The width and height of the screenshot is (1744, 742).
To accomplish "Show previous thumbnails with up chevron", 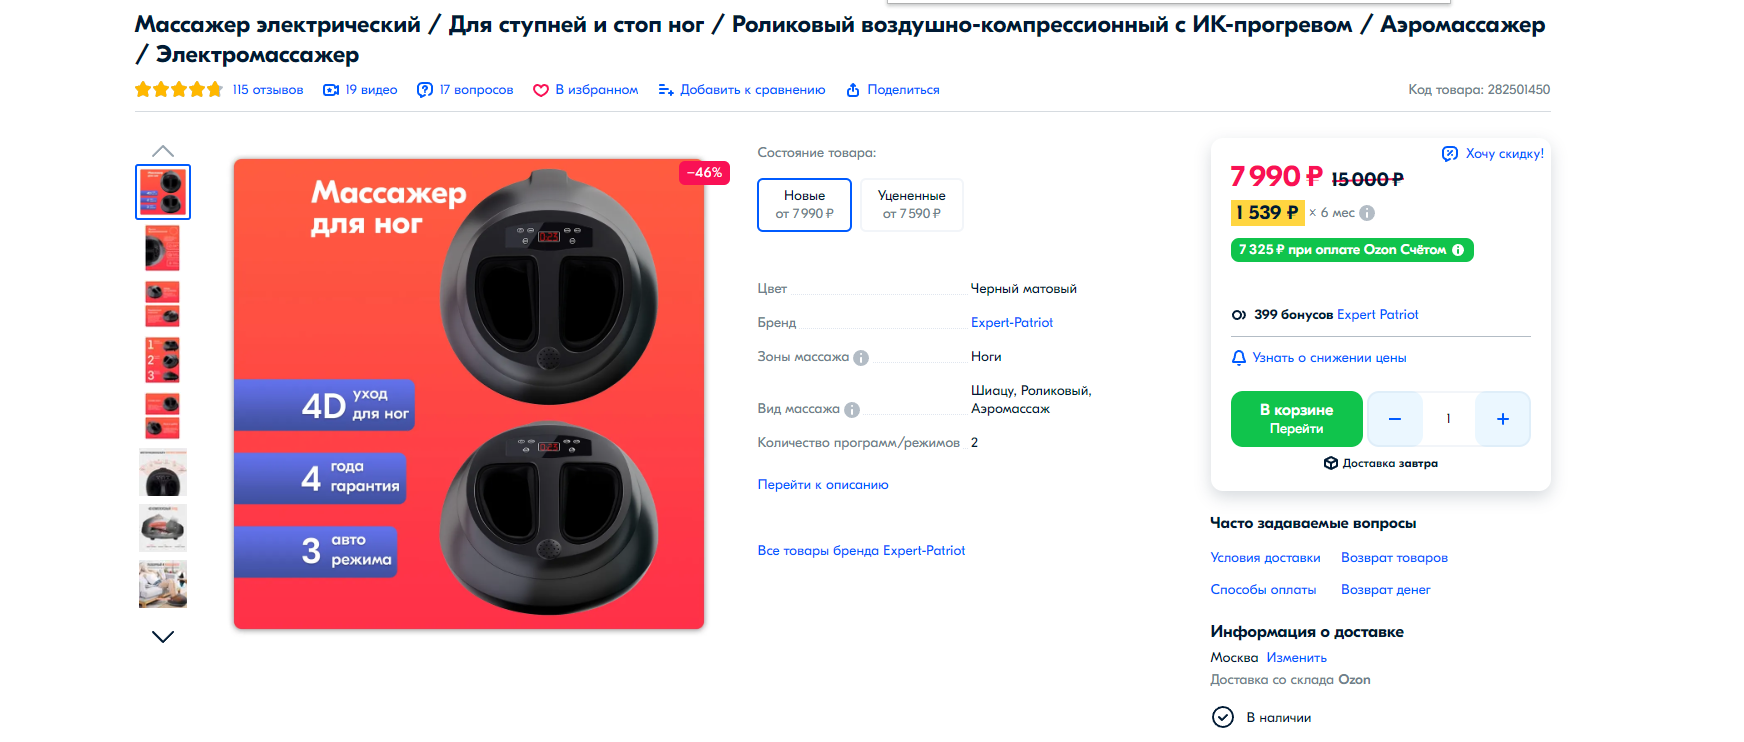I will click(x=163, y=151).
